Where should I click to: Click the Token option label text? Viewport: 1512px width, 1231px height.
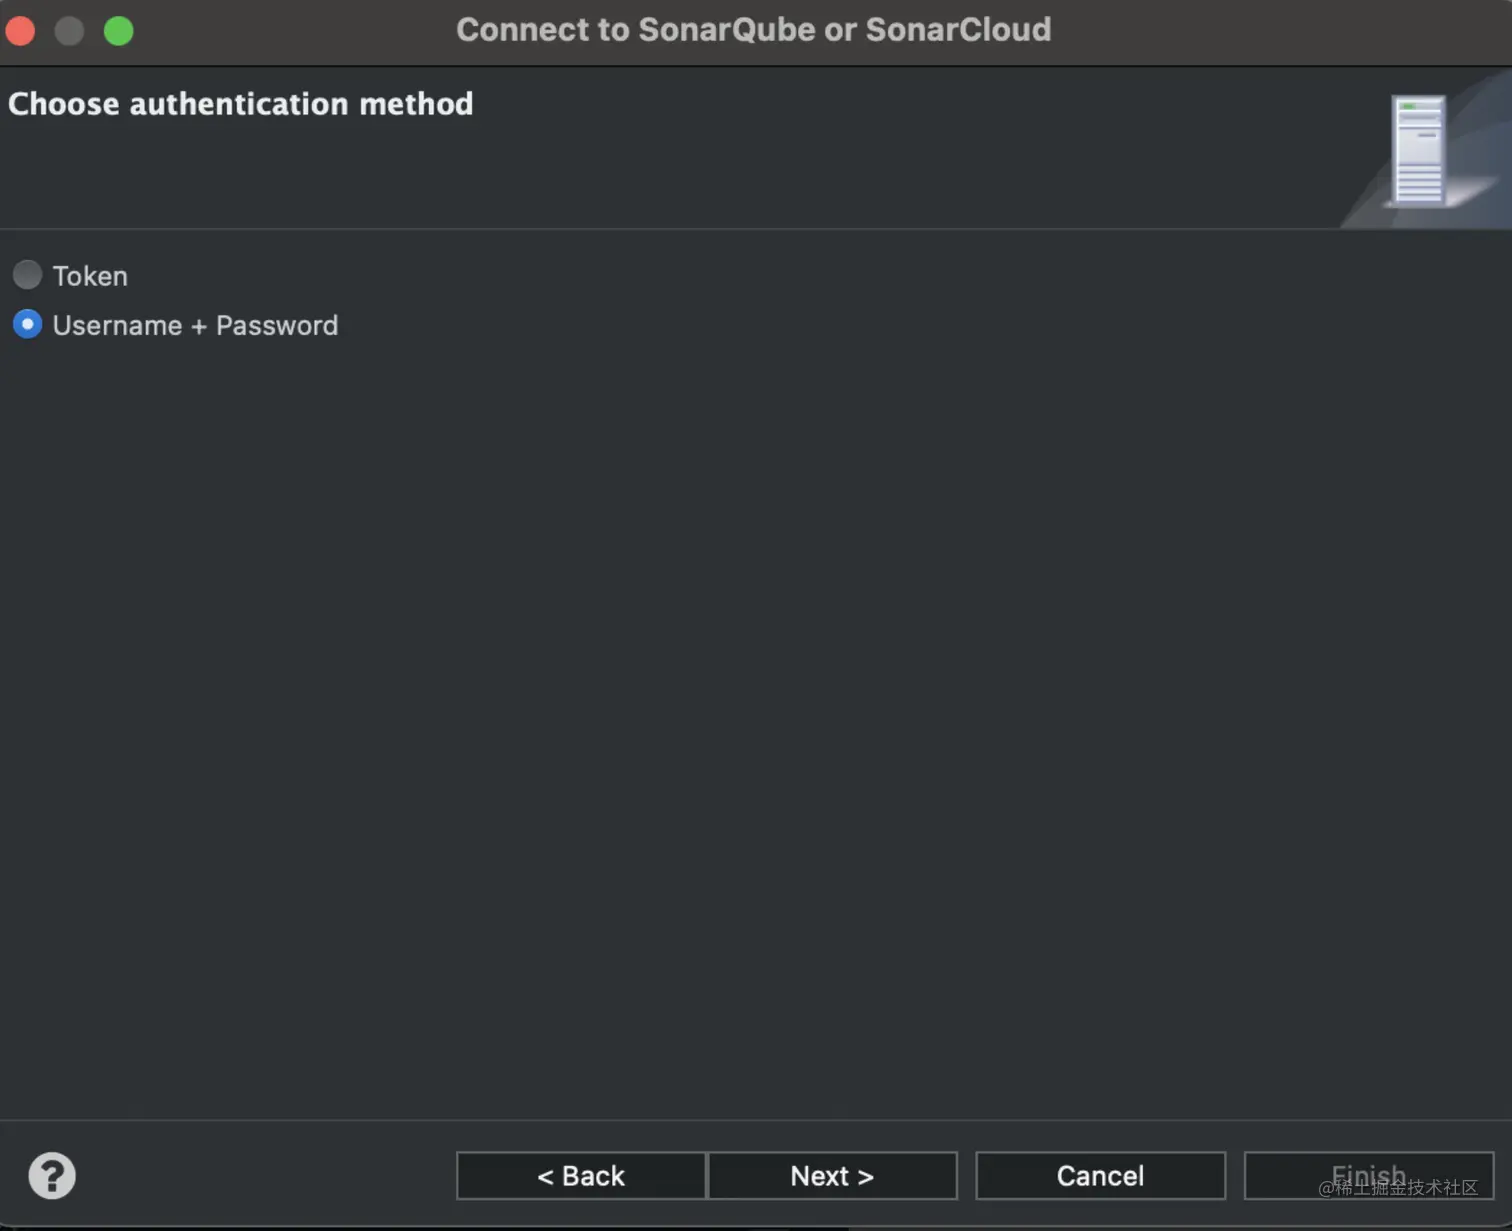pyautogui.click(x=90, y=276)
